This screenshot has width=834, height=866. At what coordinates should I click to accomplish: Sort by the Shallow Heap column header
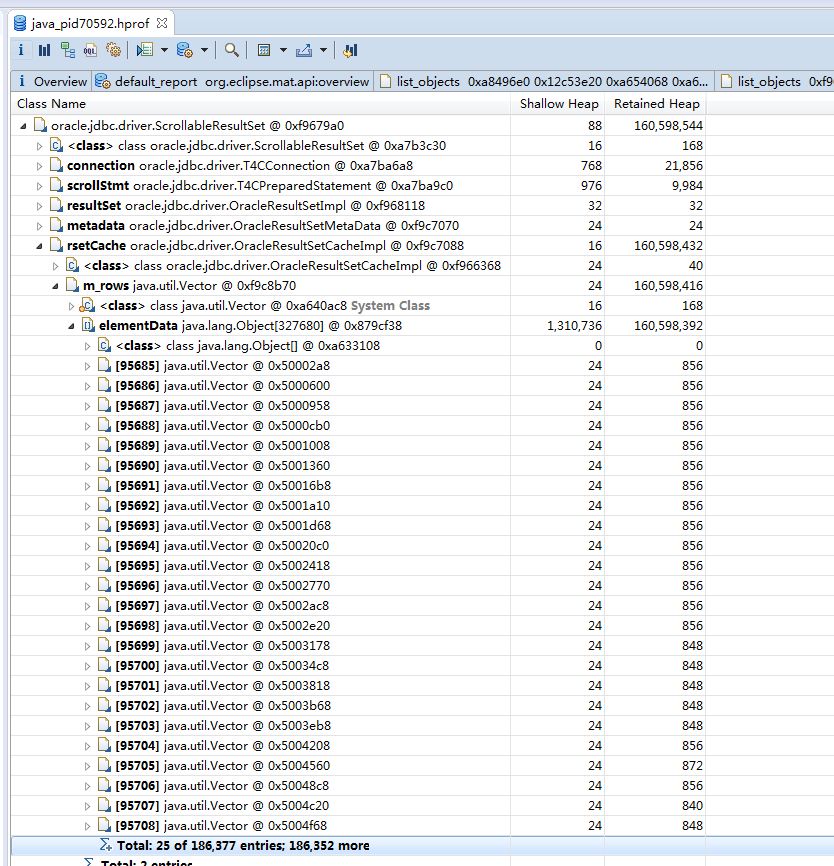pos(558,104)
